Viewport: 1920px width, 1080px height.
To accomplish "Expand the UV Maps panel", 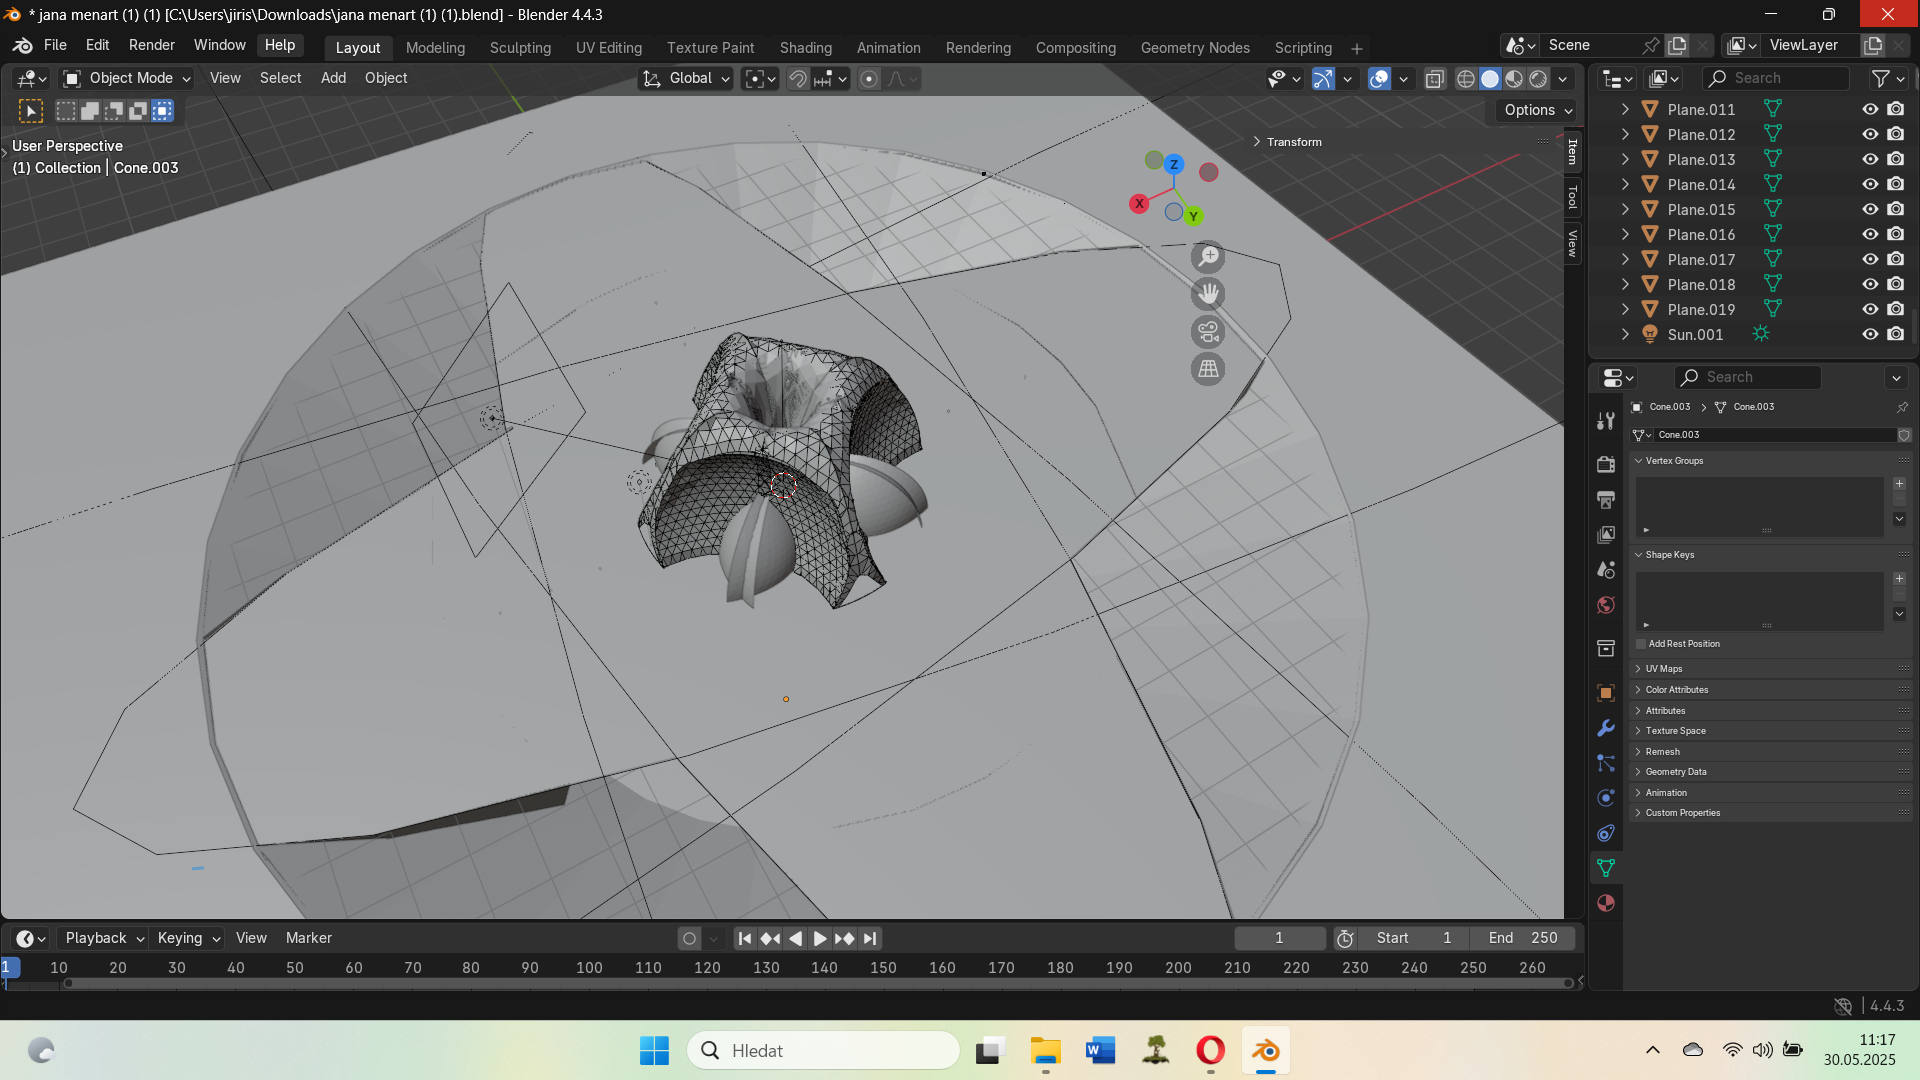I will pos(1664,669).
